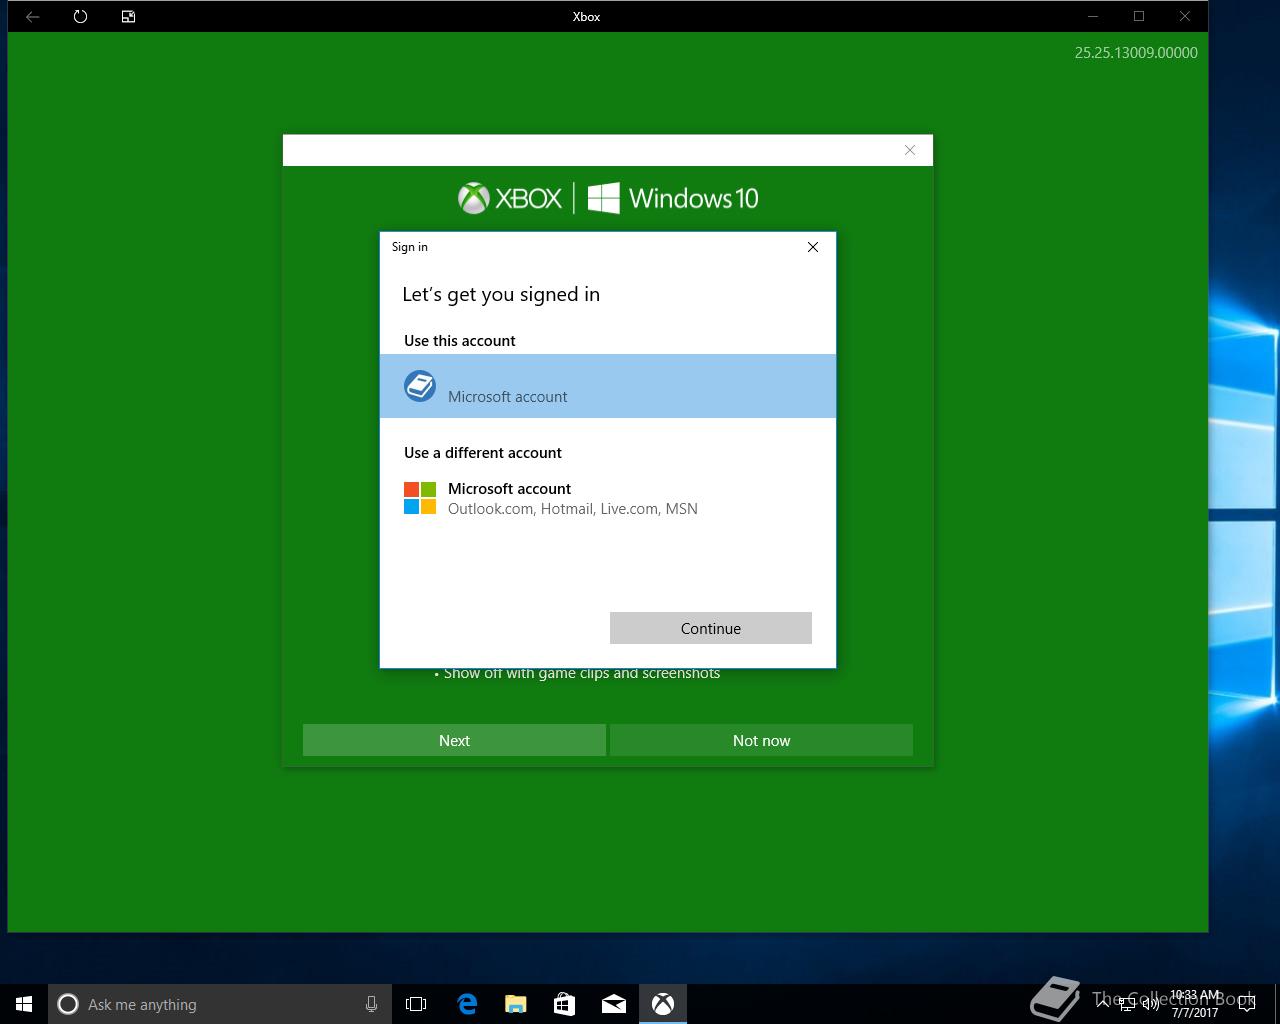Click Continue in the Sign in dialog
This screenshot has width=1280, height=1024.
tap(711, 628)
